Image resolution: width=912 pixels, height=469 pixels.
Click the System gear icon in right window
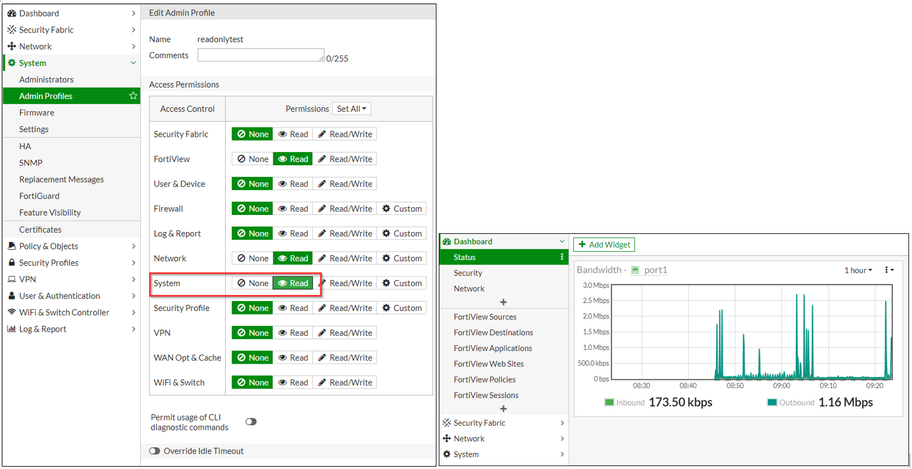(x=447, y=454)
